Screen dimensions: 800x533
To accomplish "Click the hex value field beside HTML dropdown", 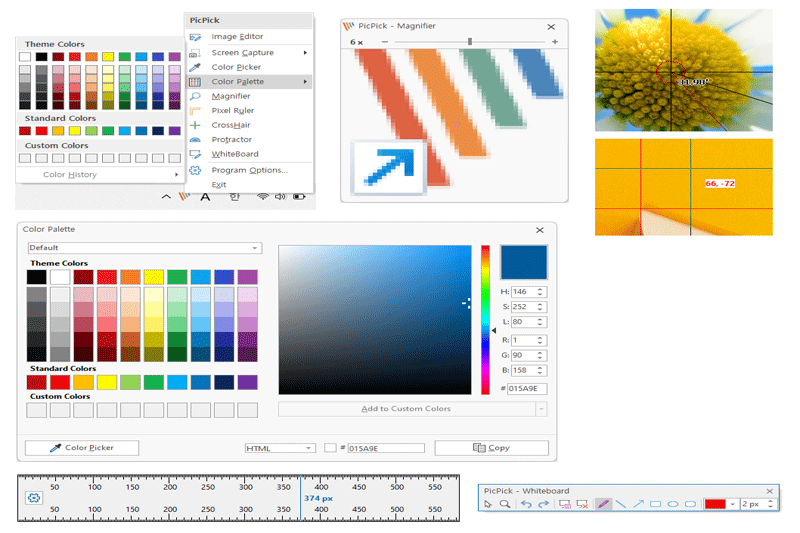I will pos(385,448).
